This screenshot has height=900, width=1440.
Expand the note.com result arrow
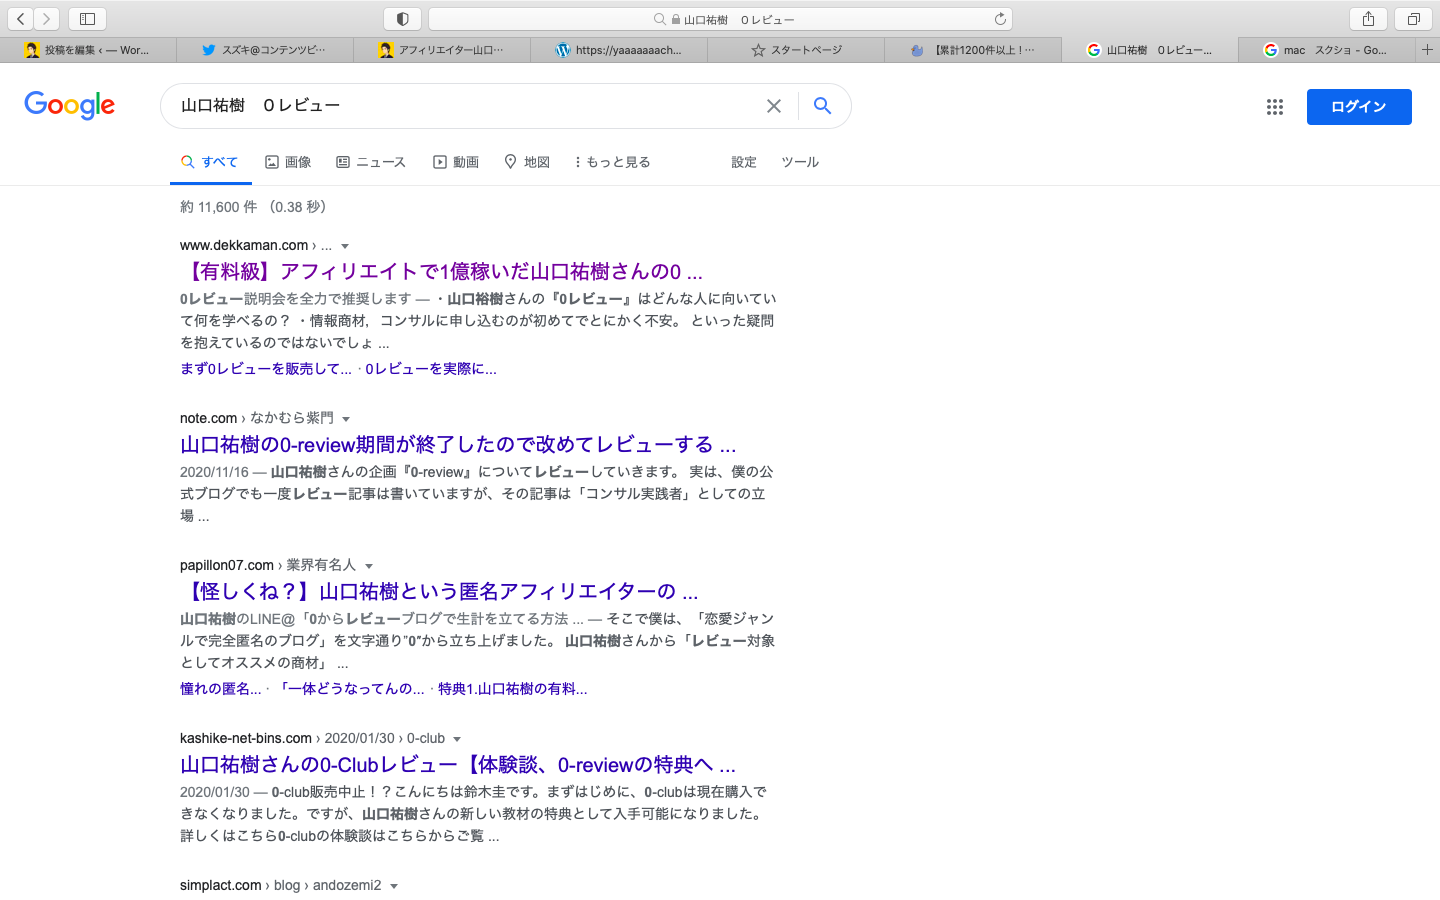(346, 419)
